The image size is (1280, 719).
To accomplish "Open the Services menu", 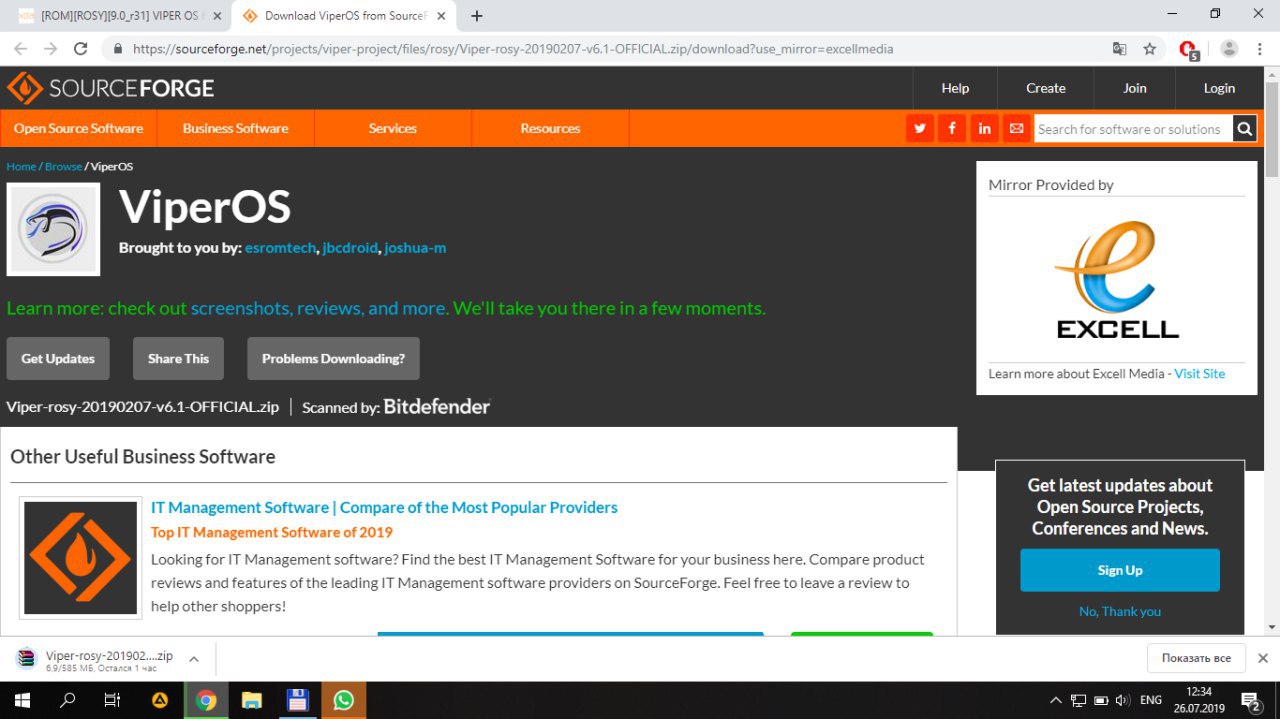I will click(393, 128).
